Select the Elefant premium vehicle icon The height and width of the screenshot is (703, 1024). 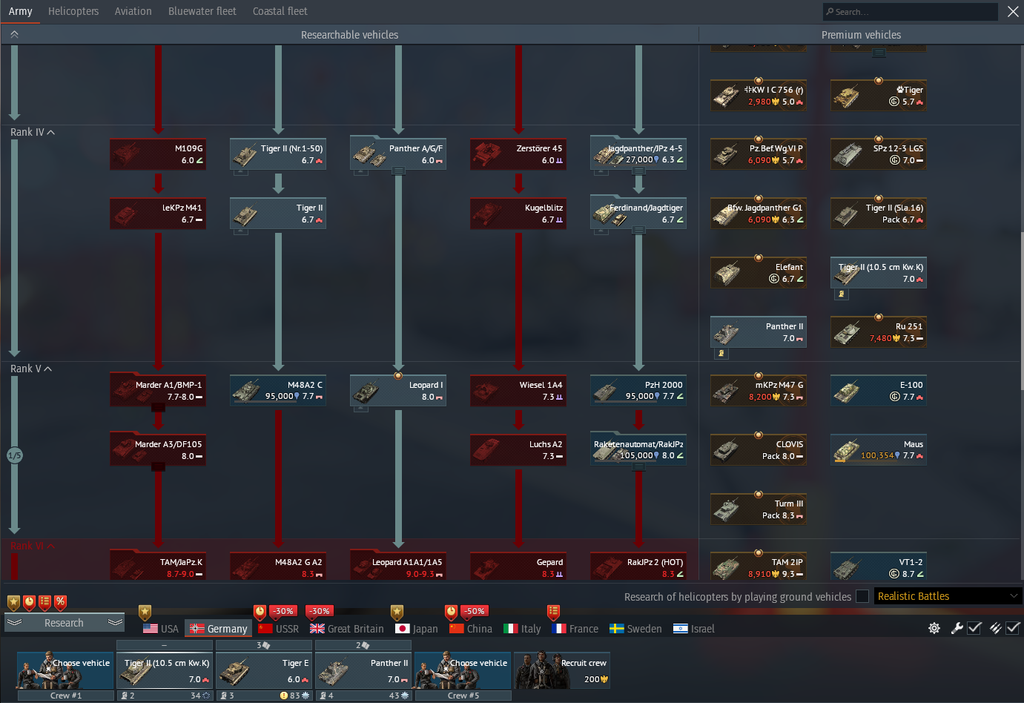pos(758,272)
